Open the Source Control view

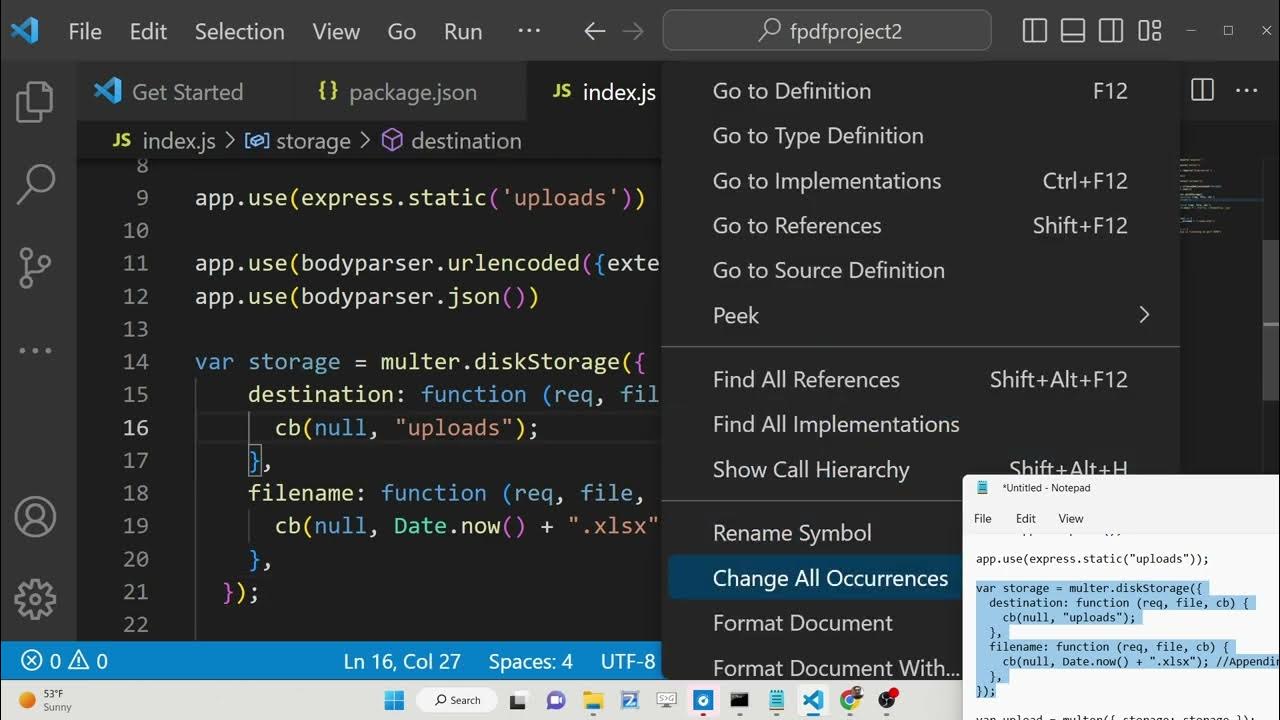35,267
